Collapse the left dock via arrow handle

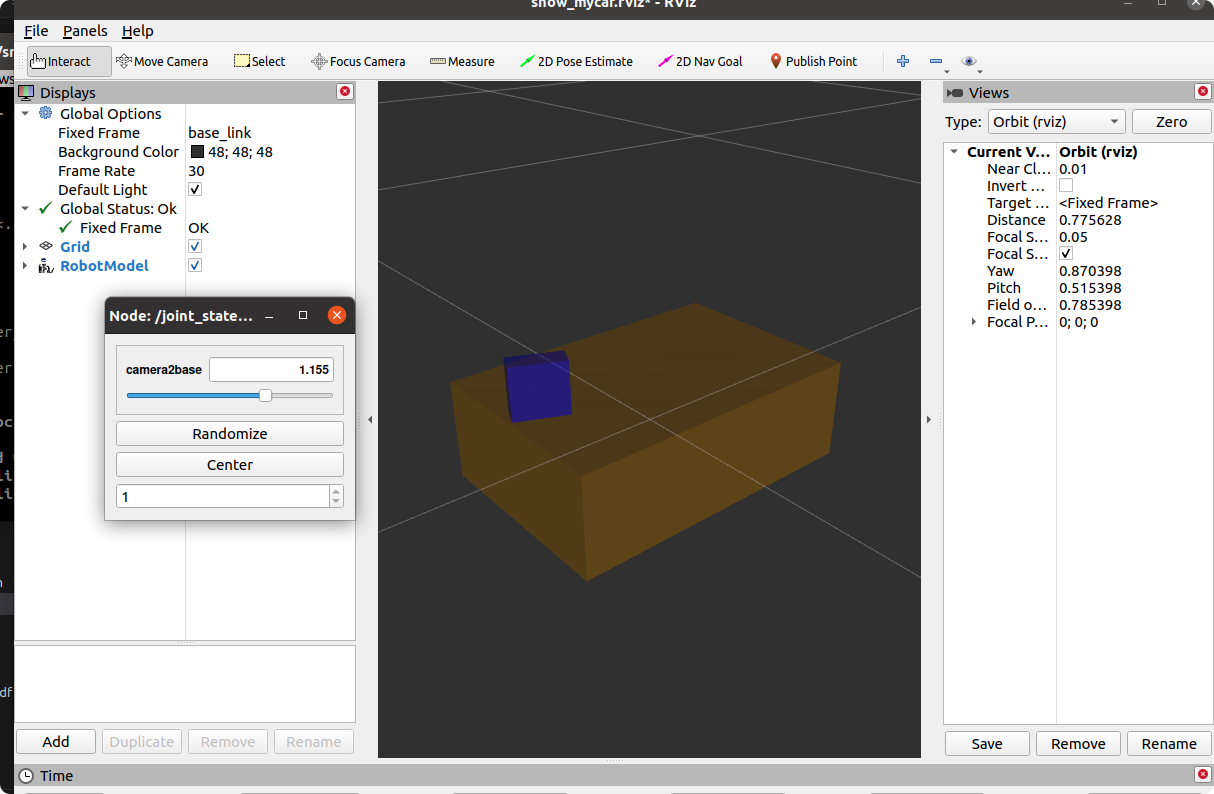370,420
